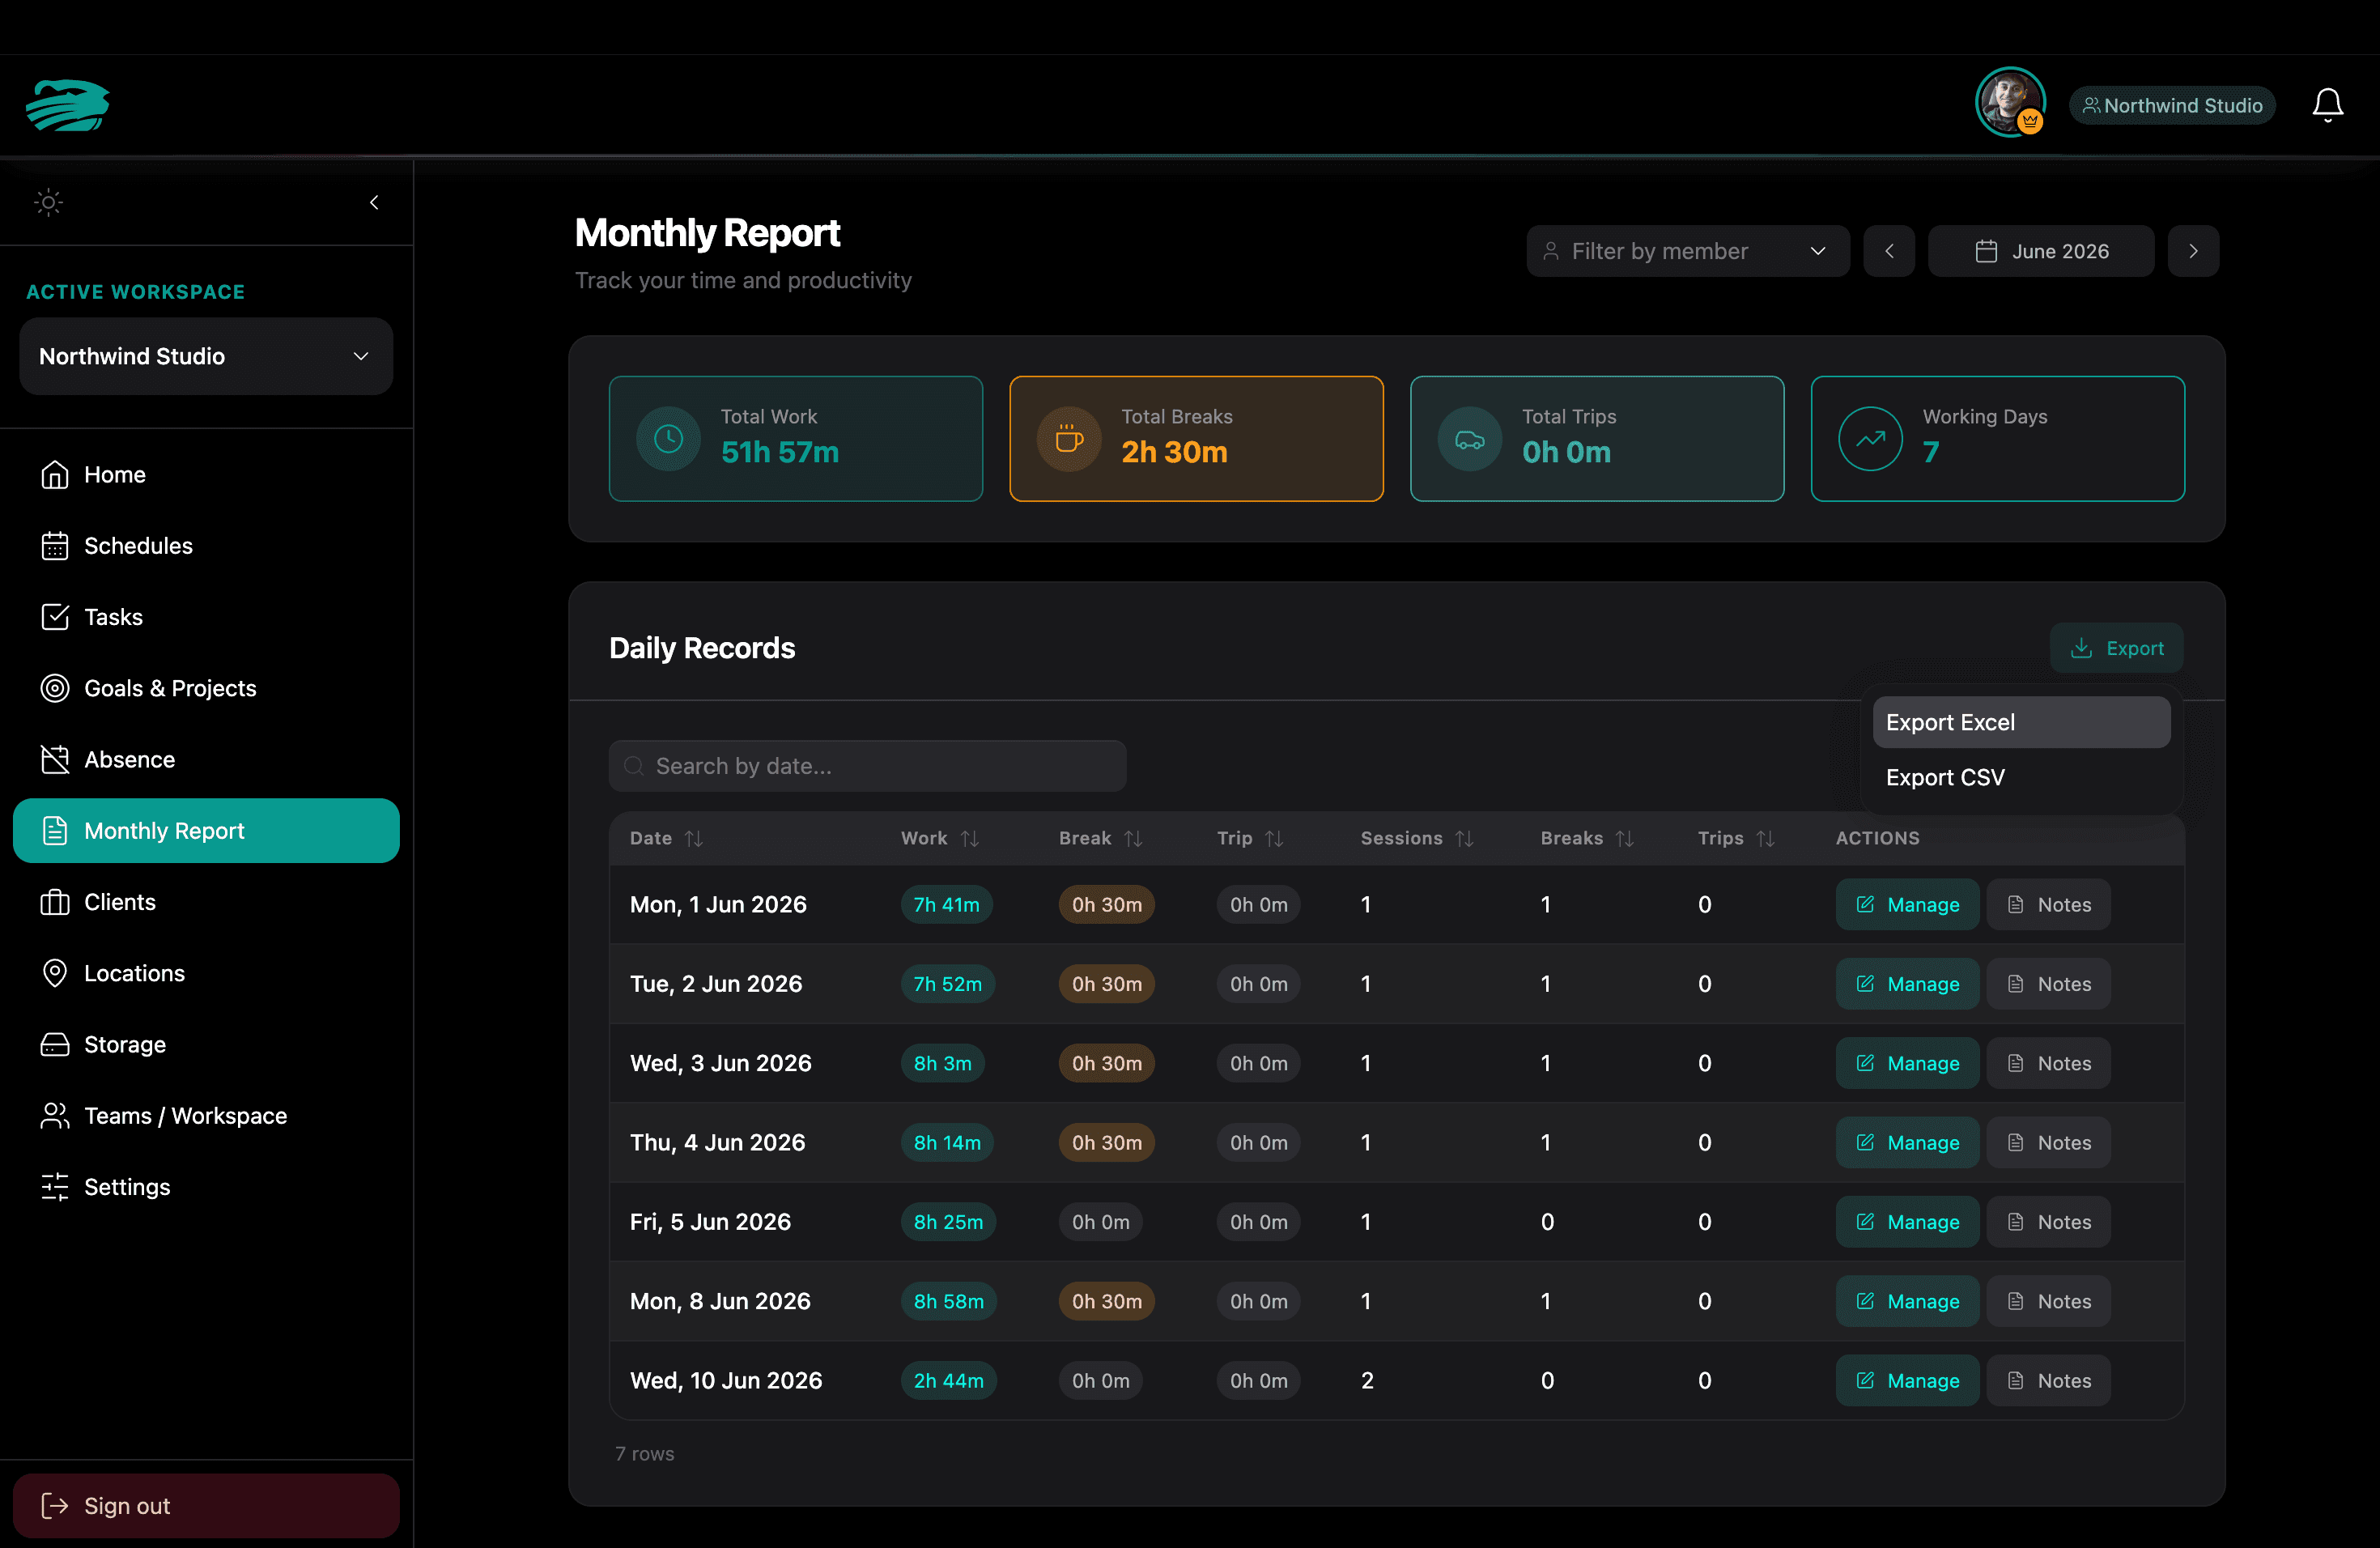Open Notes for Tue, 2 Jun 2026

tap(2048, 984)
